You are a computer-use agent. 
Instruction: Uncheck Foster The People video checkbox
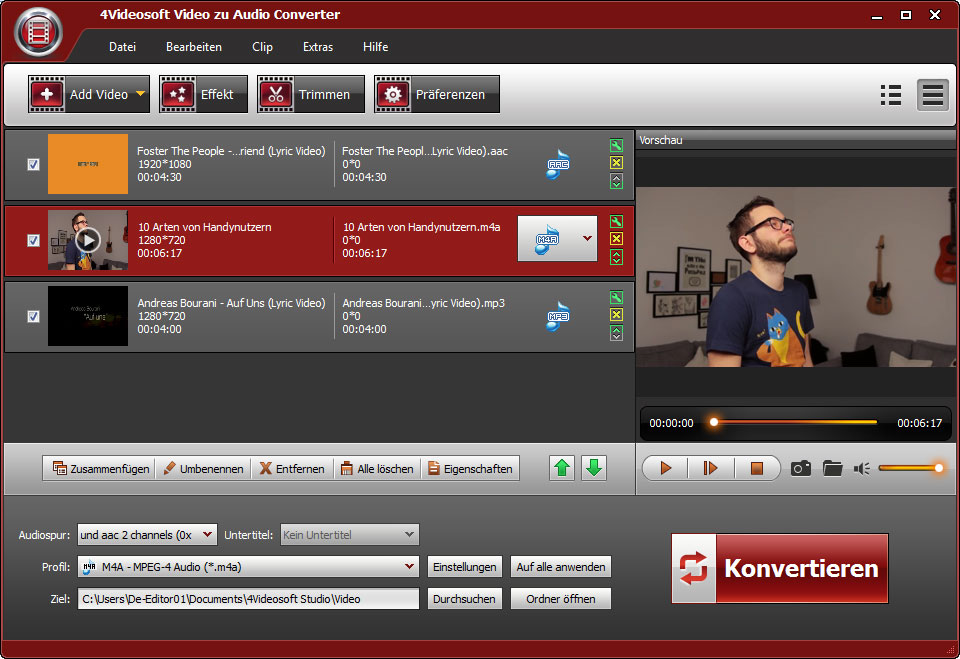34,164
